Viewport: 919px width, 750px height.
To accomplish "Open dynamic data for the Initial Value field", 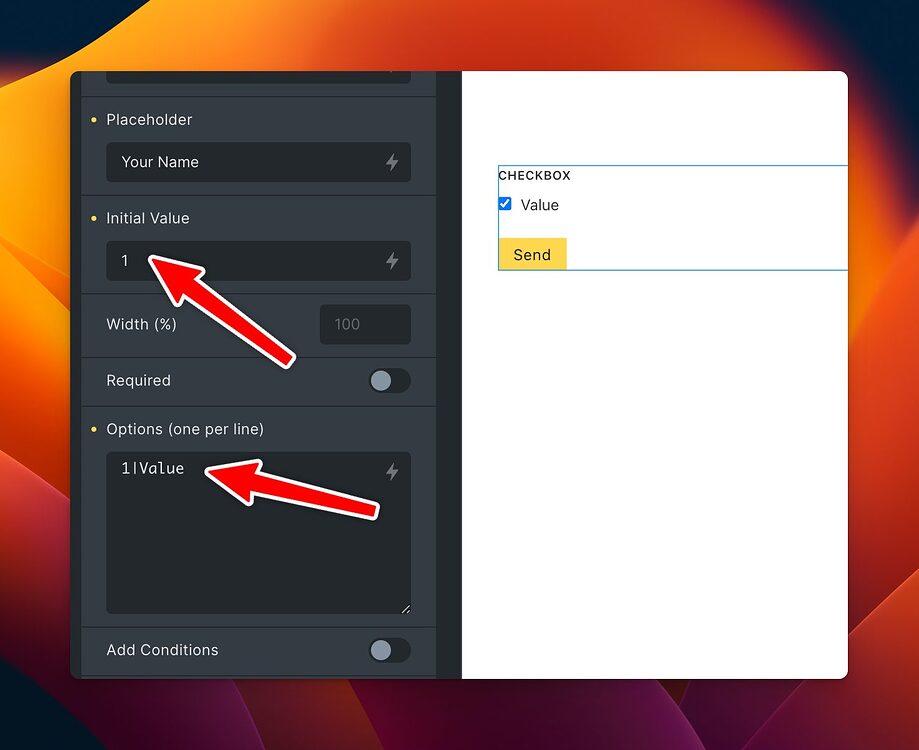I will click(393, 260).
